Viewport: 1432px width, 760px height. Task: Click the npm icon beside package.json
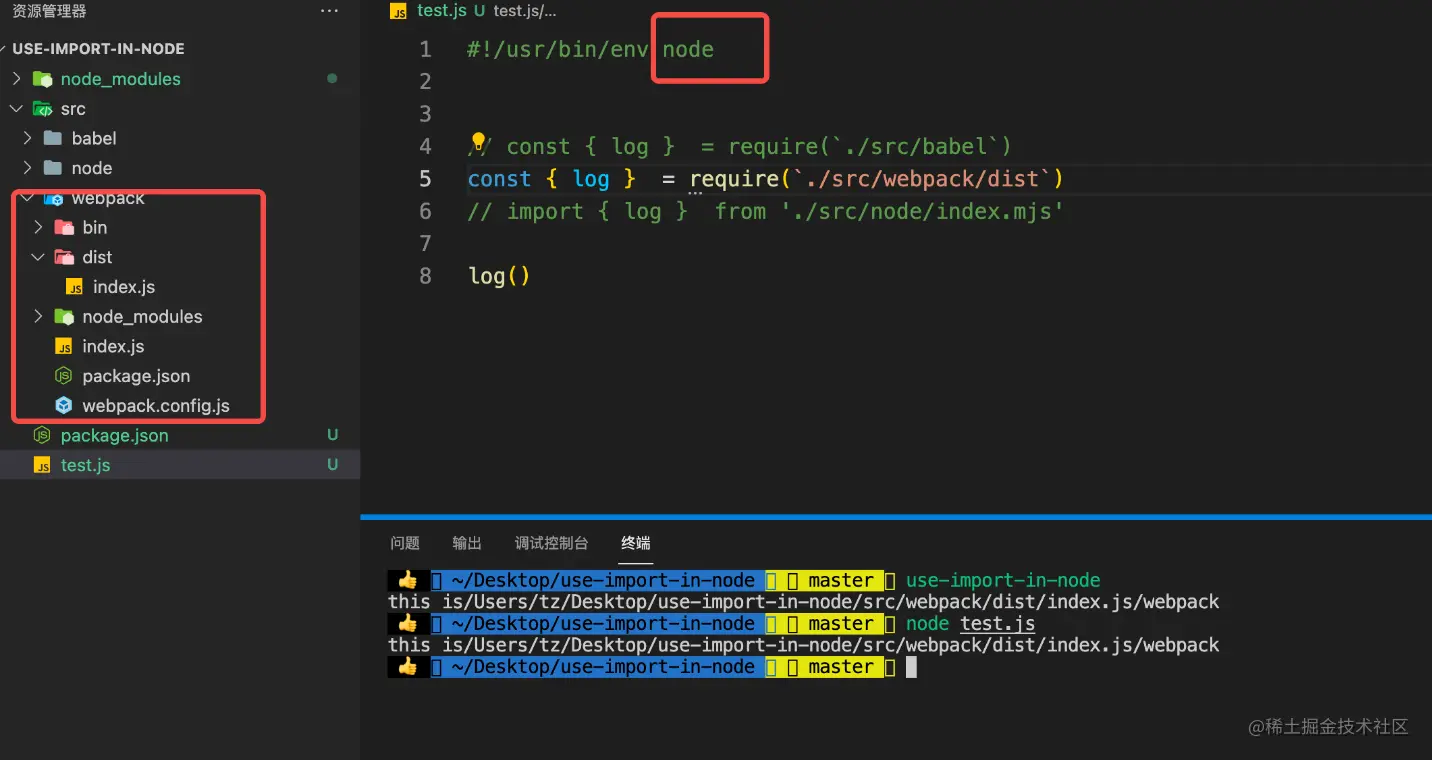click(x=41, y=435)
